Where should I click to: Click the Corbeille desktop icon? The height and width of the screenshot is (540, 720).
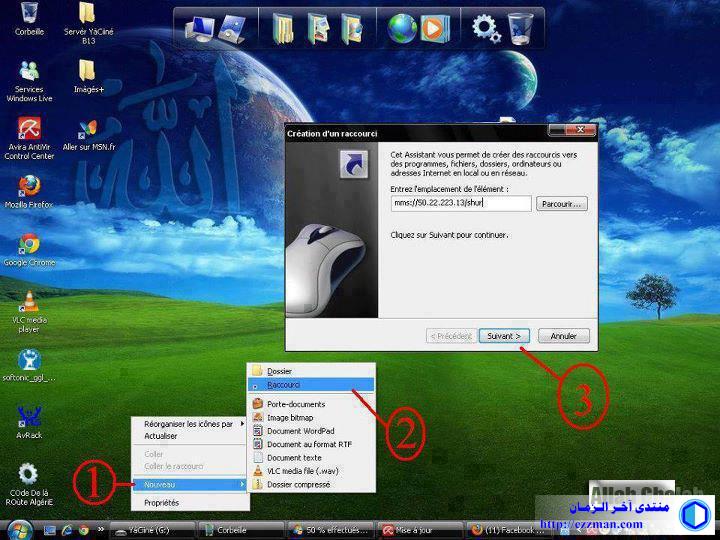pyautogui.click(x=29, y=14)
